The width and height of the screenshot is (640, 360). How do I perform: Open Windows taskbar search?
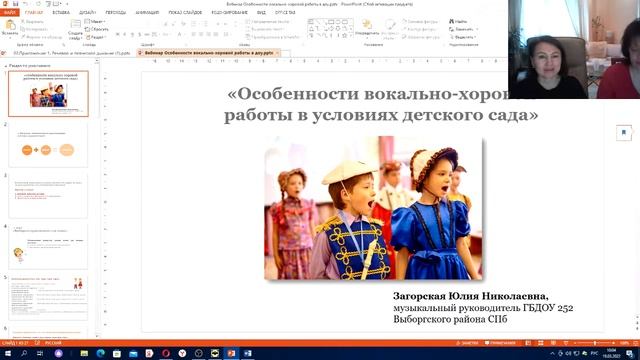[24, 353]
